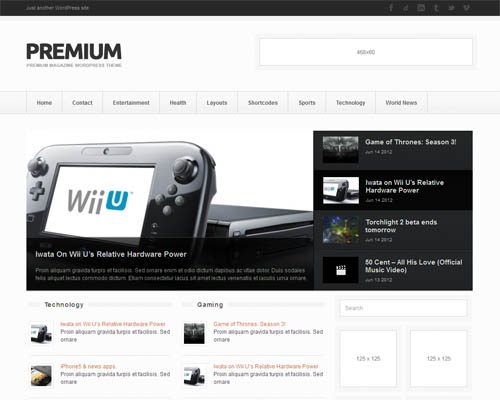Open the World News menu item

pyautogui.click(x=401, y=103)
